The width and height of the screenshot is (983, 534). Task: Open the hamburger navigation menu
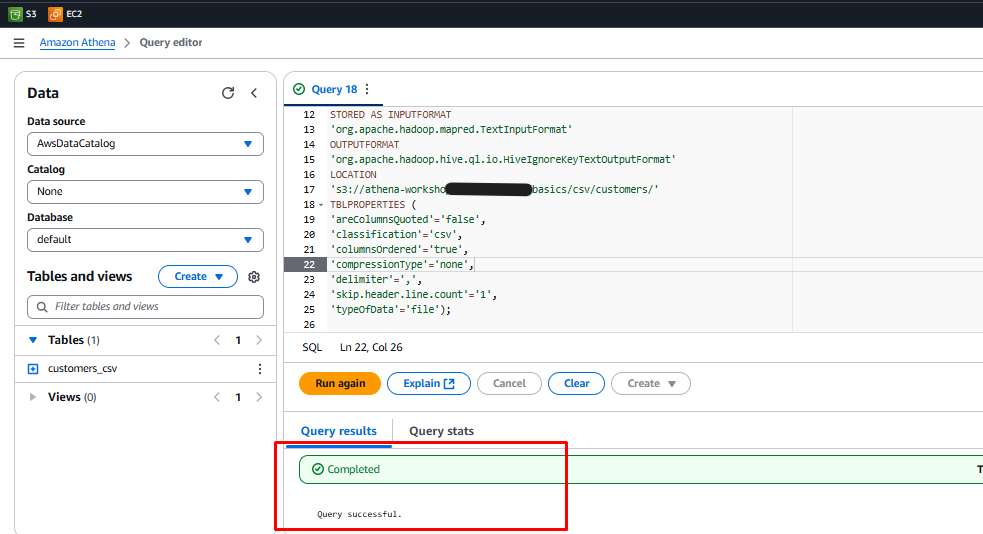click(x=19, y=43)
